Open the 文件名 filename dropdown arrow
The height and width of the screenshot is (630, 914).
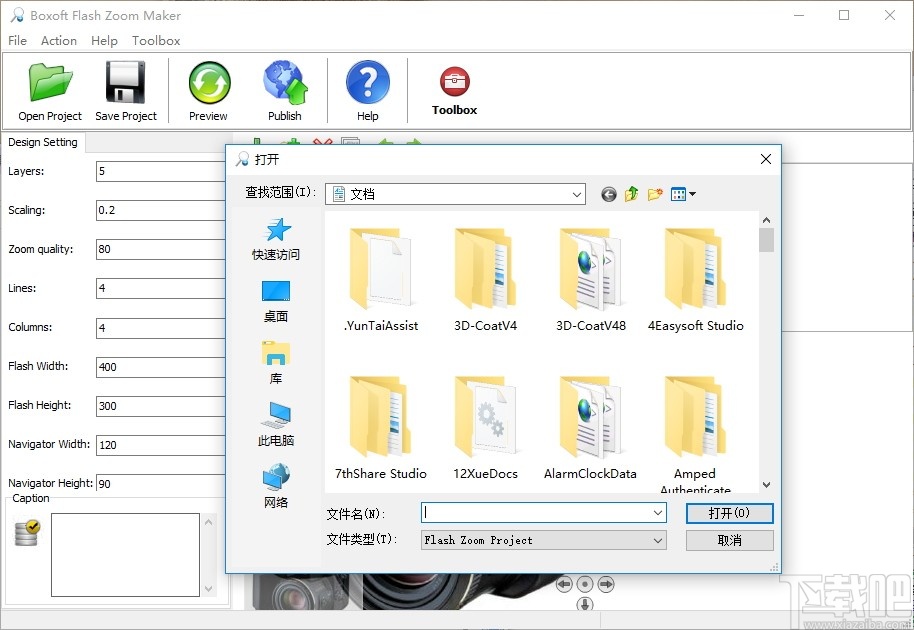point(658,512)
